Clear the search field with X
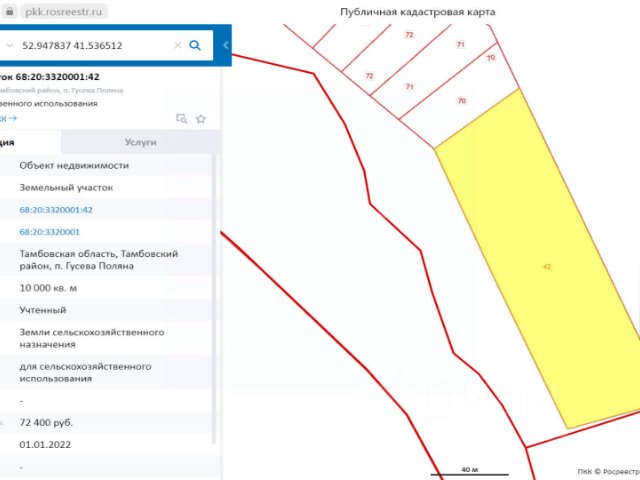Screen dimensions: 640x480 pos(178,45)
